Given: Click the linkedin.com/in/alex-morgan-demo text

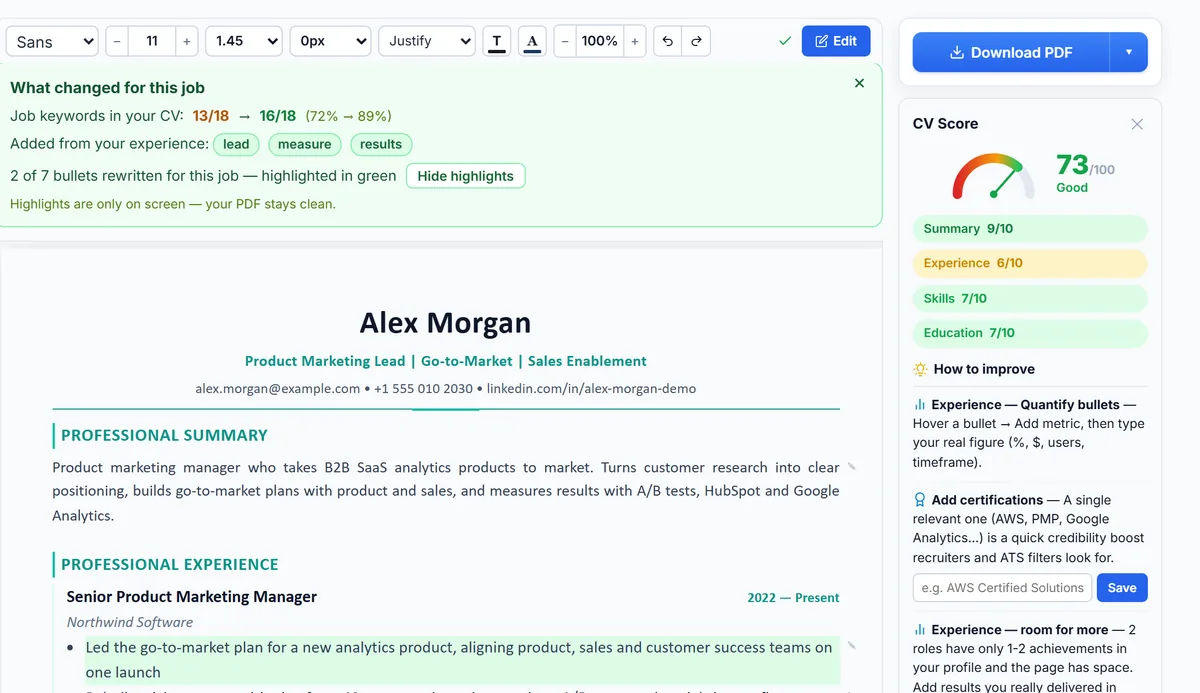Looking at the screenshot, I should (591, 388).
